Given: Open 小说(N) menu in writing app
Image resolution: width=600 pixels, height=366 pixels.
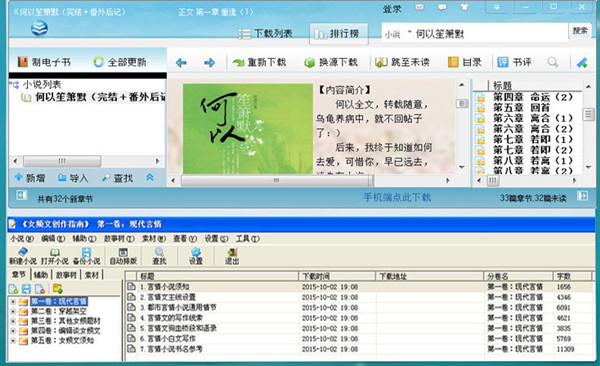Looking at the screenshot, I should tap(22, 239).
